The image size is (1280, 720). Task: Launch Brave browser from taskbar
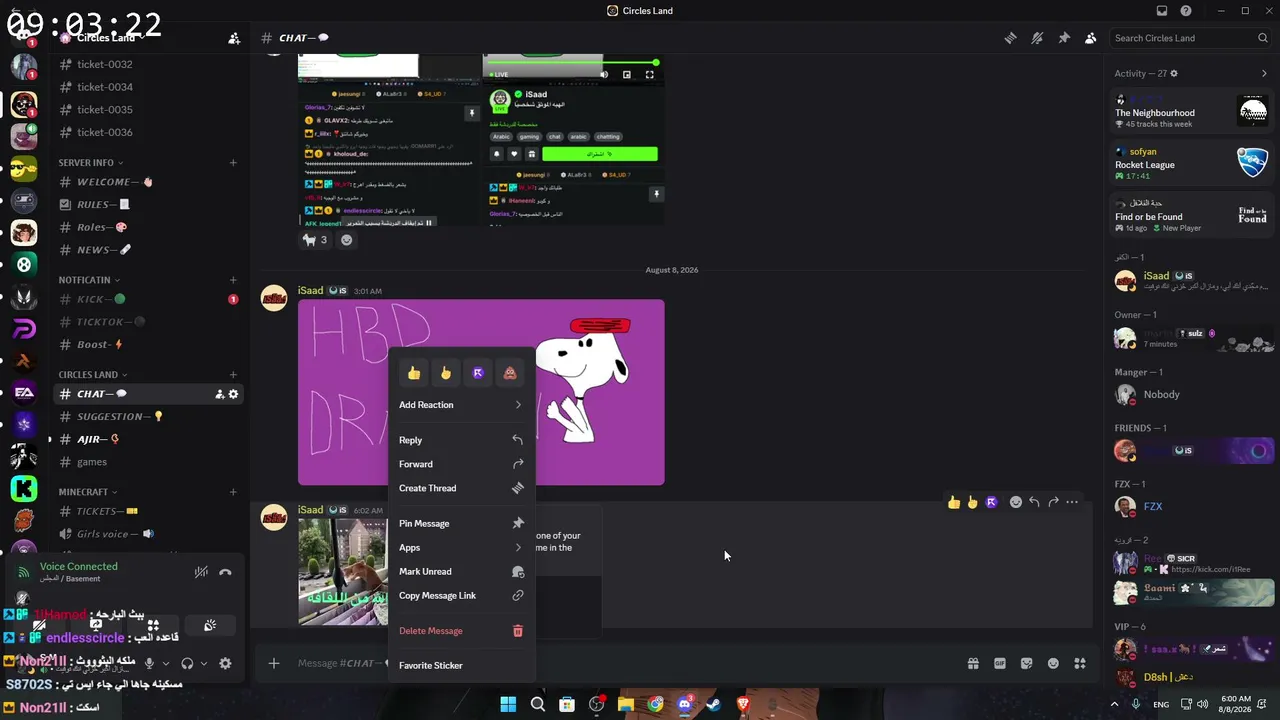pyautogui.click(x=743, y=704)
